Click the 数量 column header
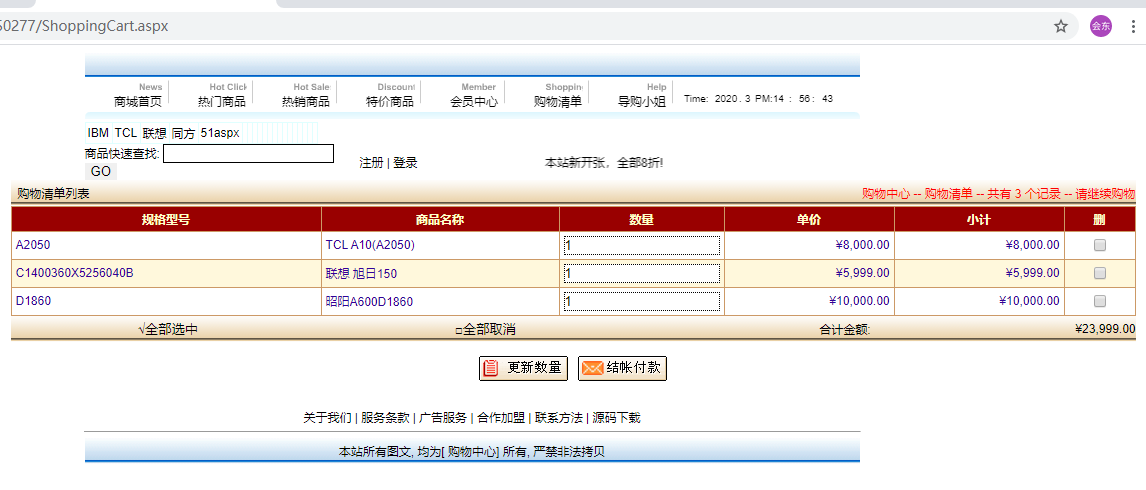The height and width of the screenshot is (490, 1146). pyautogui.click(x=641, y=219)
